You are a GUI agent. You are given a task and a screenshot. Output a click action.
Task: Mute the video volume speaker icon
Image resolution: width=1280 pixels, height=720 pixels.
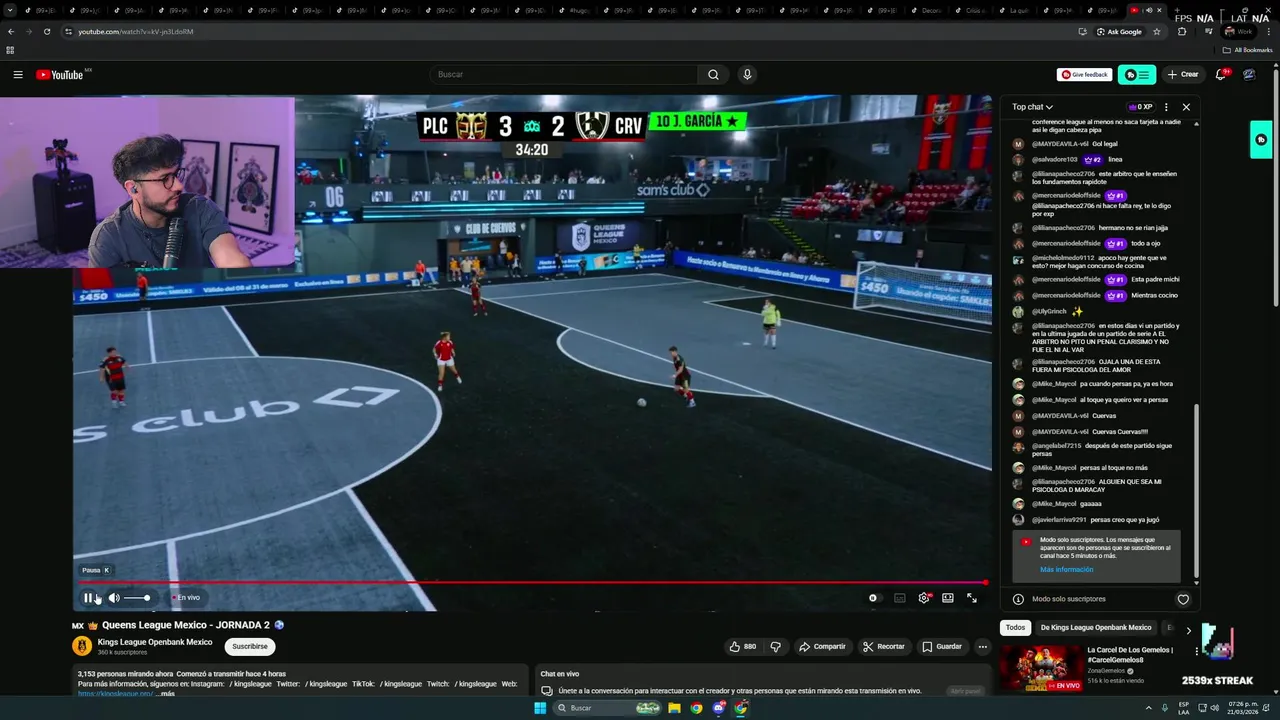(114, 598)
